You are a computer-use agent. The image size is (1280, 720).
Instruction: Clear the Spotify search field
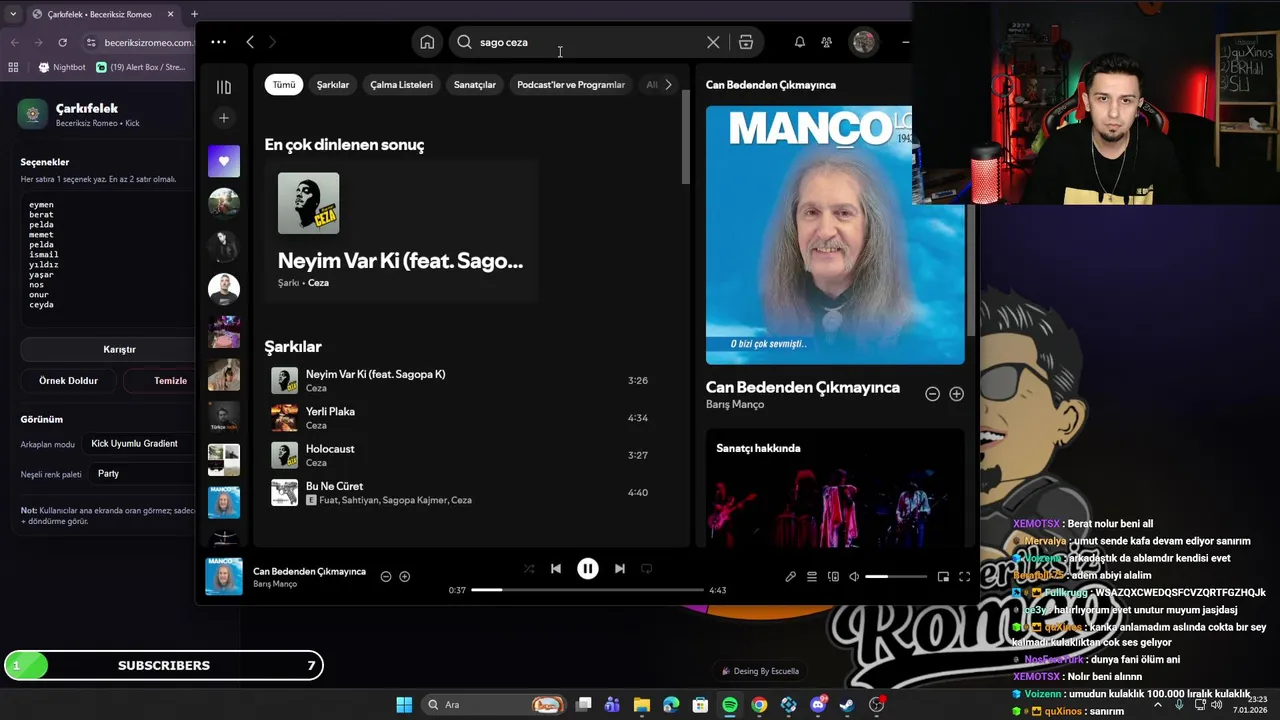tap(713, 42)
